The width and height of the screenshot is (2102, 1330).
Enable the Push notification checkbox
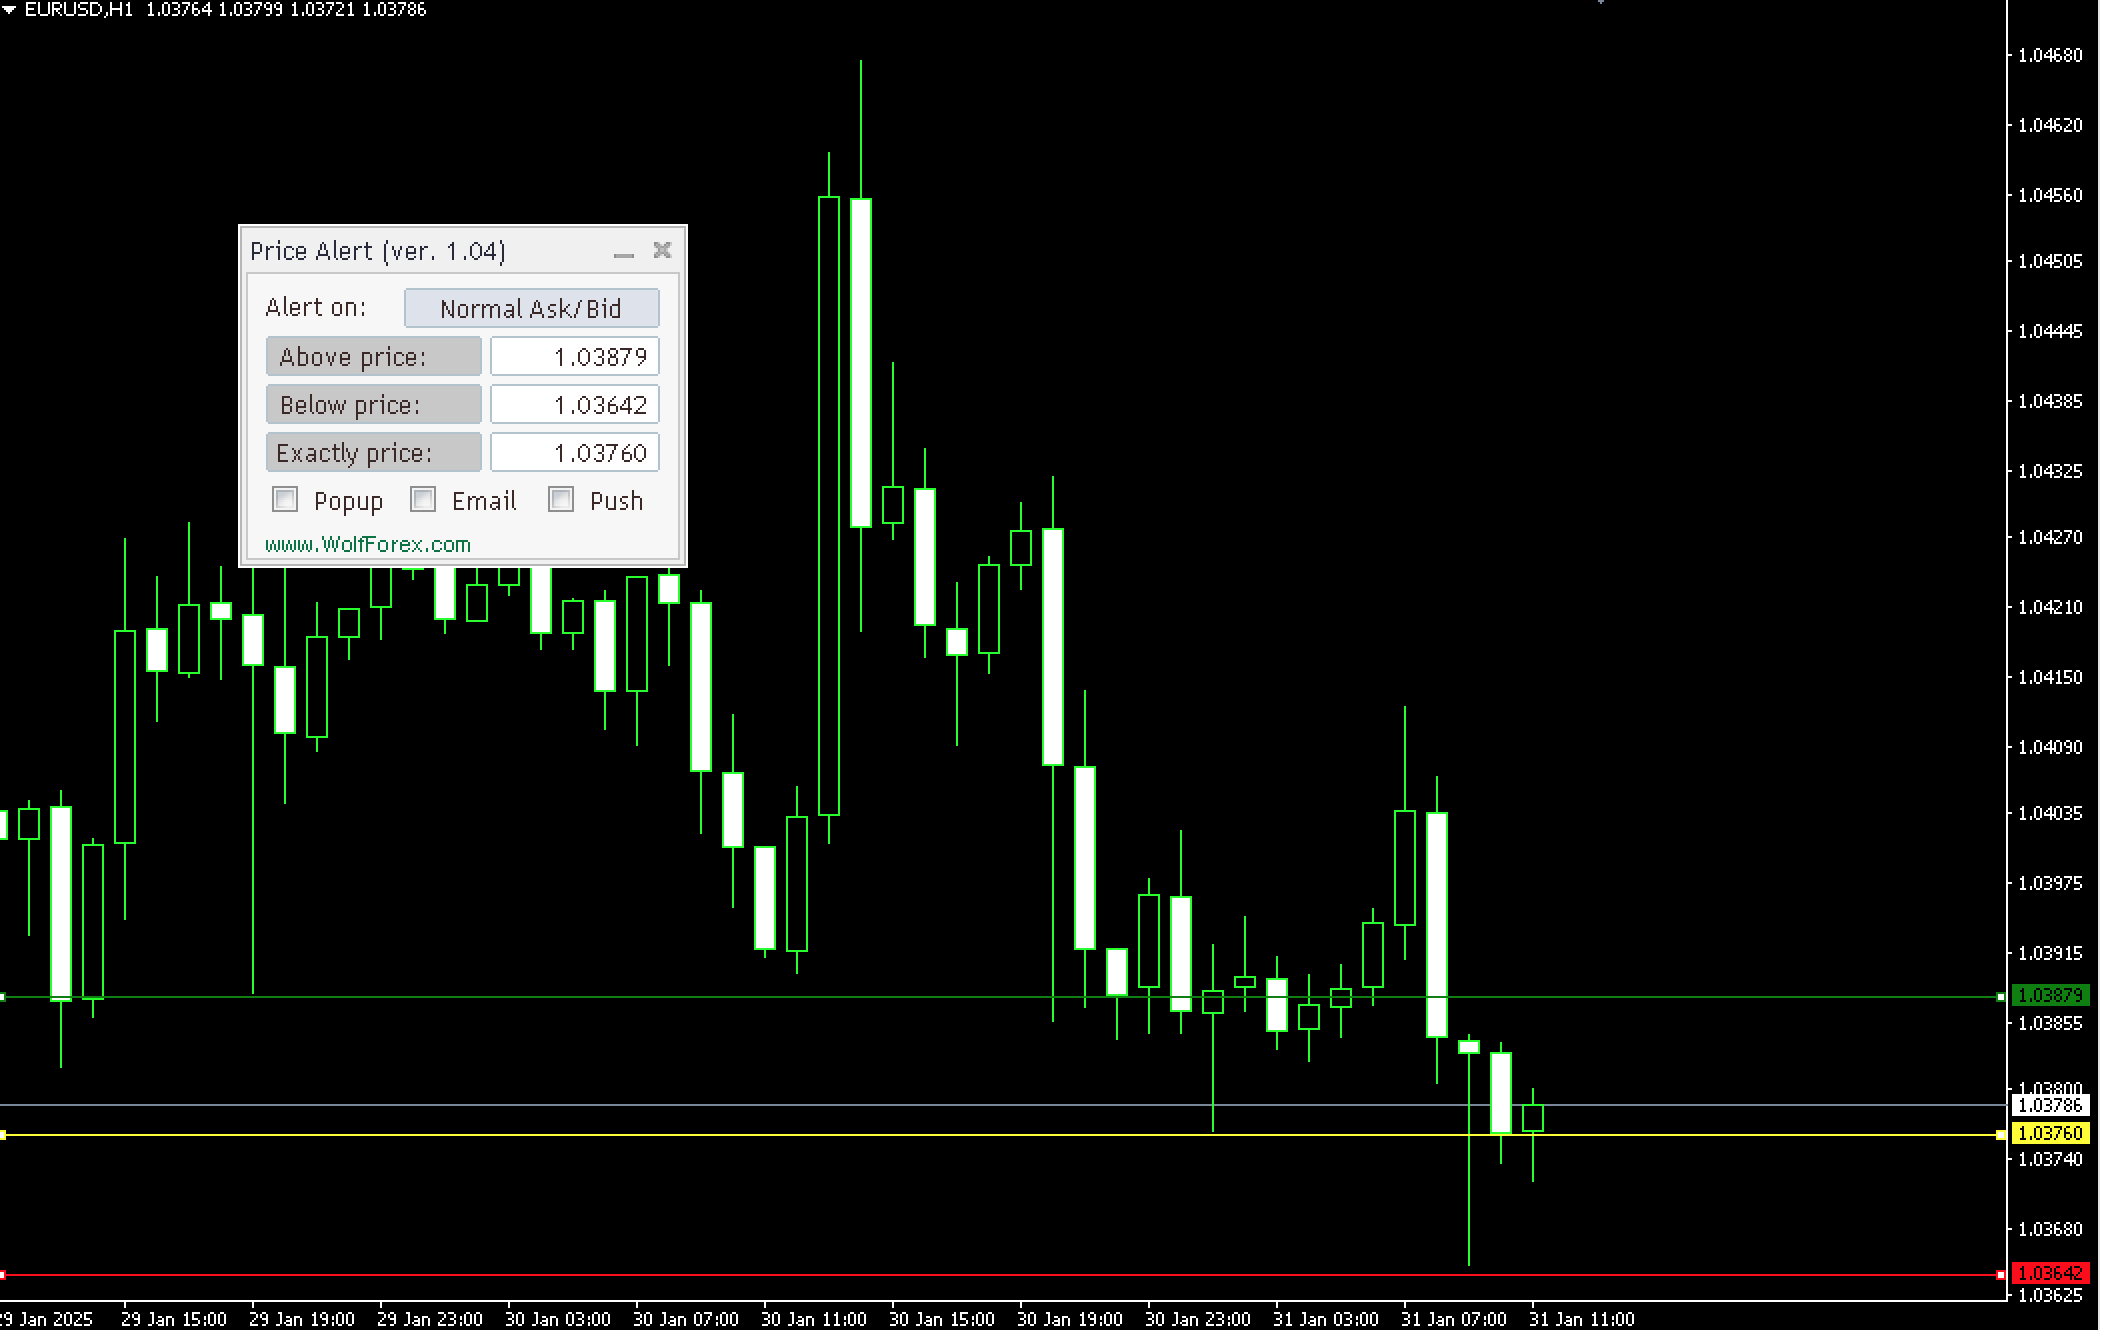click(560, 499)
